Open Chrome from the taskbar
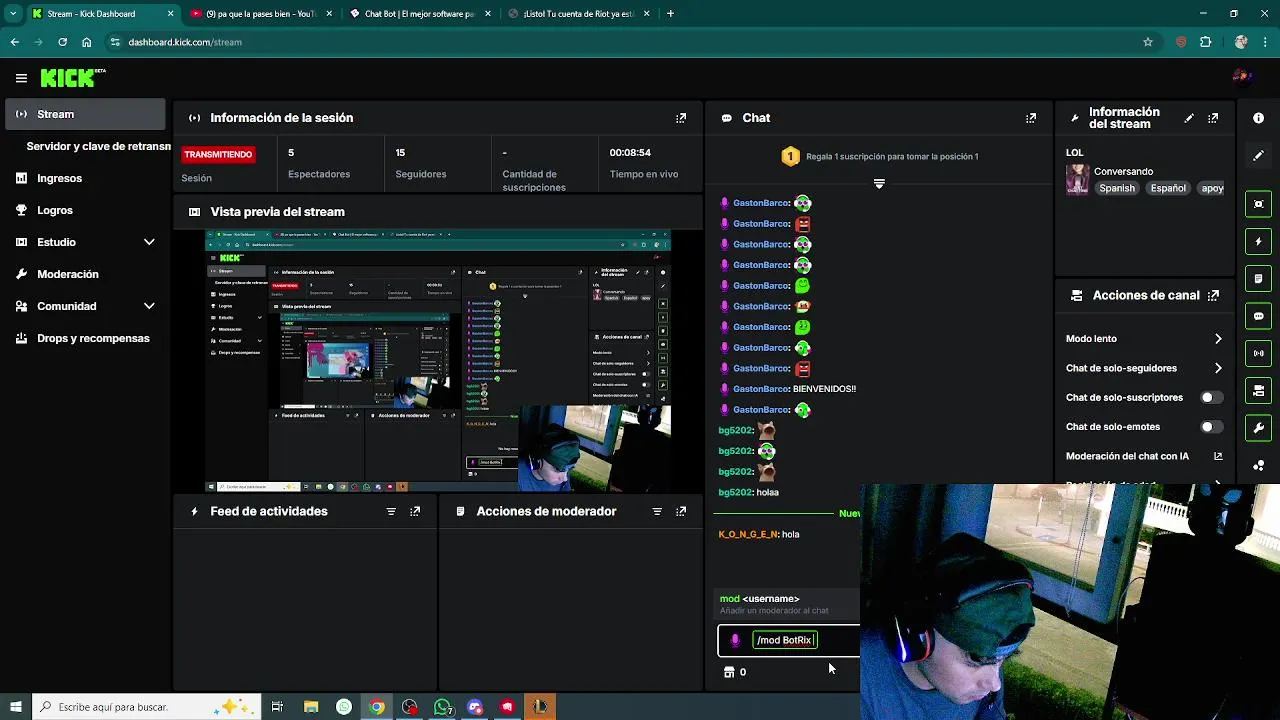1280x720 pixels. 377,707
